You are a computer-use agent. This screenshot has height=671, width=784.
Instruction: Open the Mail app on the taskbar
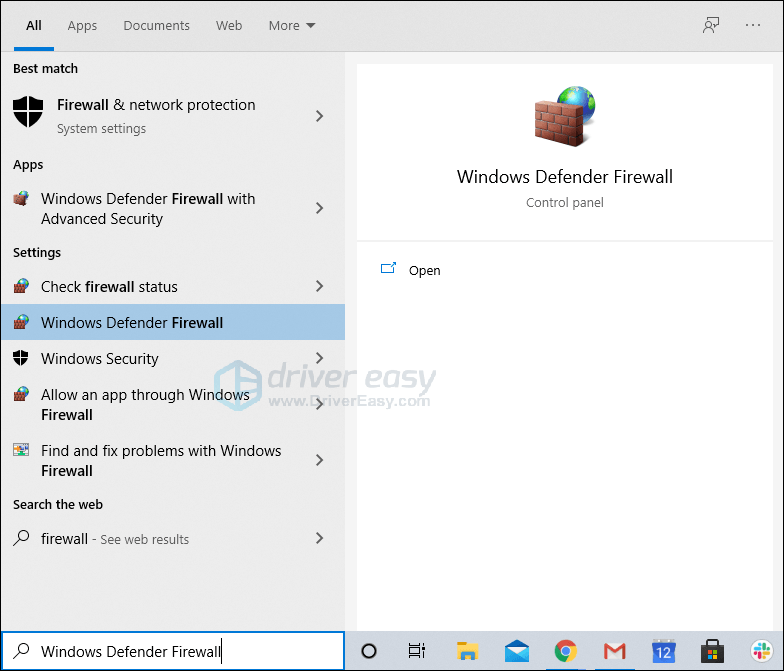pos(516,651)
